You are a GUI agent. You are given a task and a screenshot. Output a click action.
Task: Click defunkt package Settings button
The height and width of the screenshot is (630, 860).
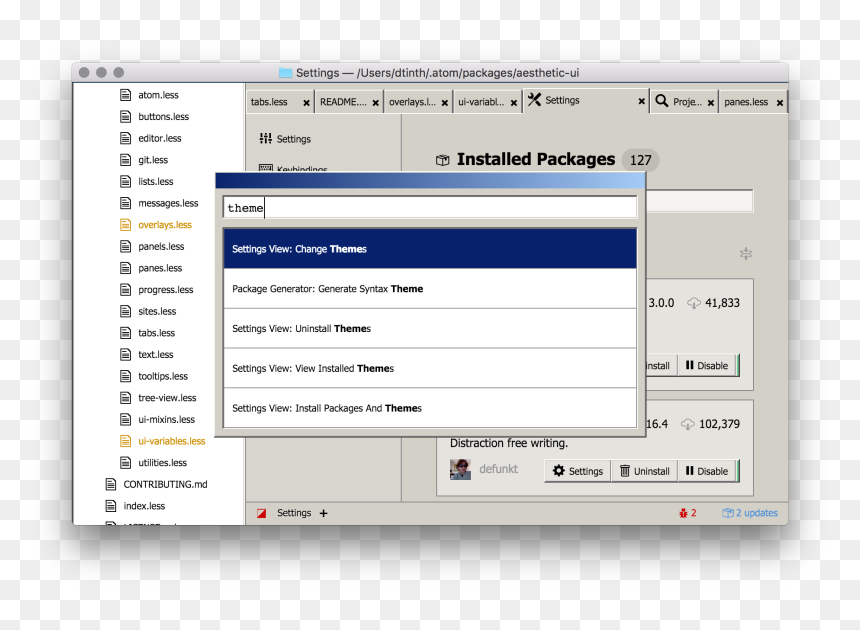(x=578, y=471)
